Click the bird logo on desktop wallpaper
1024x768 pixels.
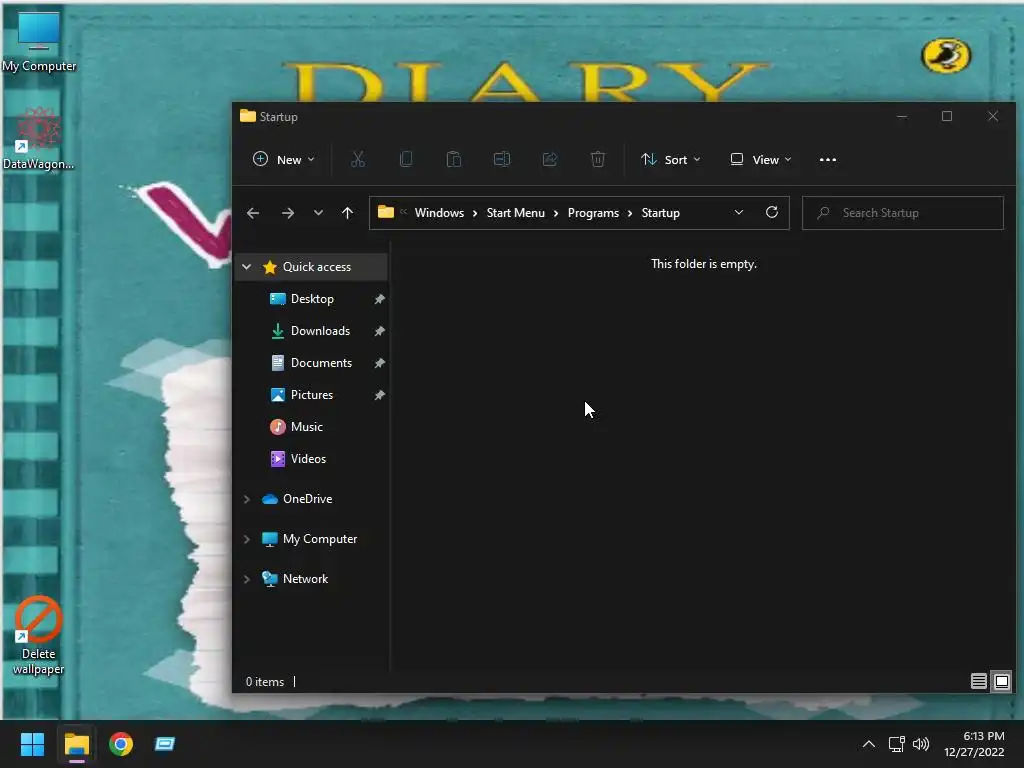946,56
